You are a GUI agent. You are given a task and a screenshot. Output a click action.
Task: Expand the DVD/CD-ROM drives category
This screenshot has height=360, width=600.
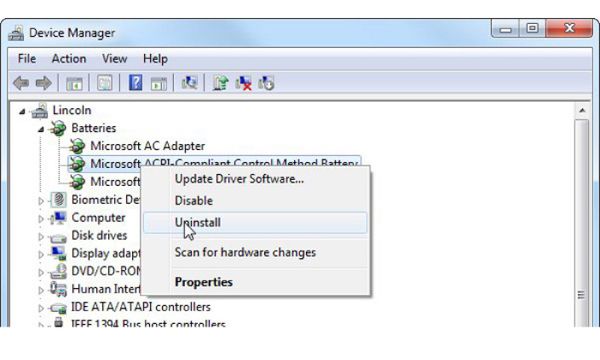[x=41, y=272]
